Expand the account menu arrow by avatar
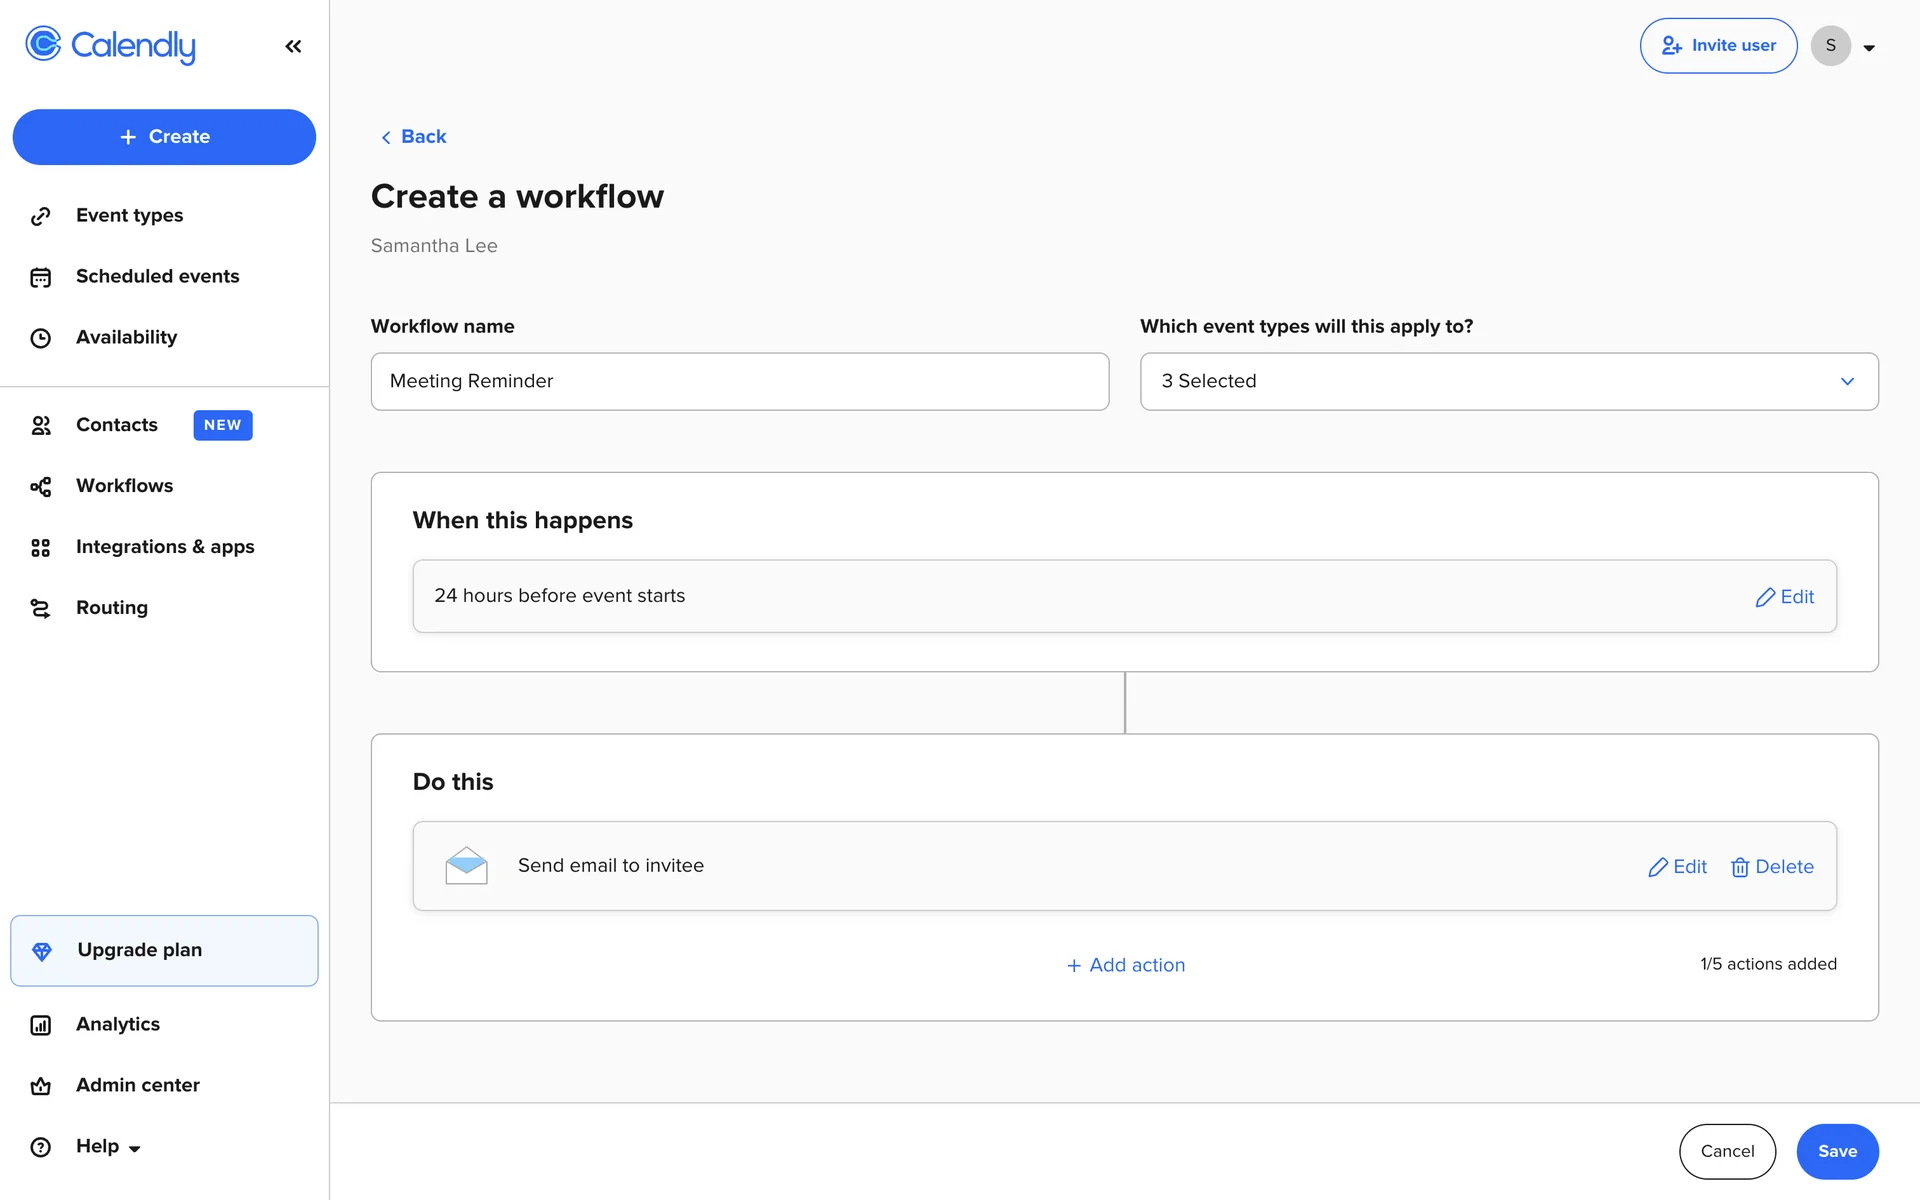This screenshot has width=1920, height=1200. click(x=1869, y=47)
